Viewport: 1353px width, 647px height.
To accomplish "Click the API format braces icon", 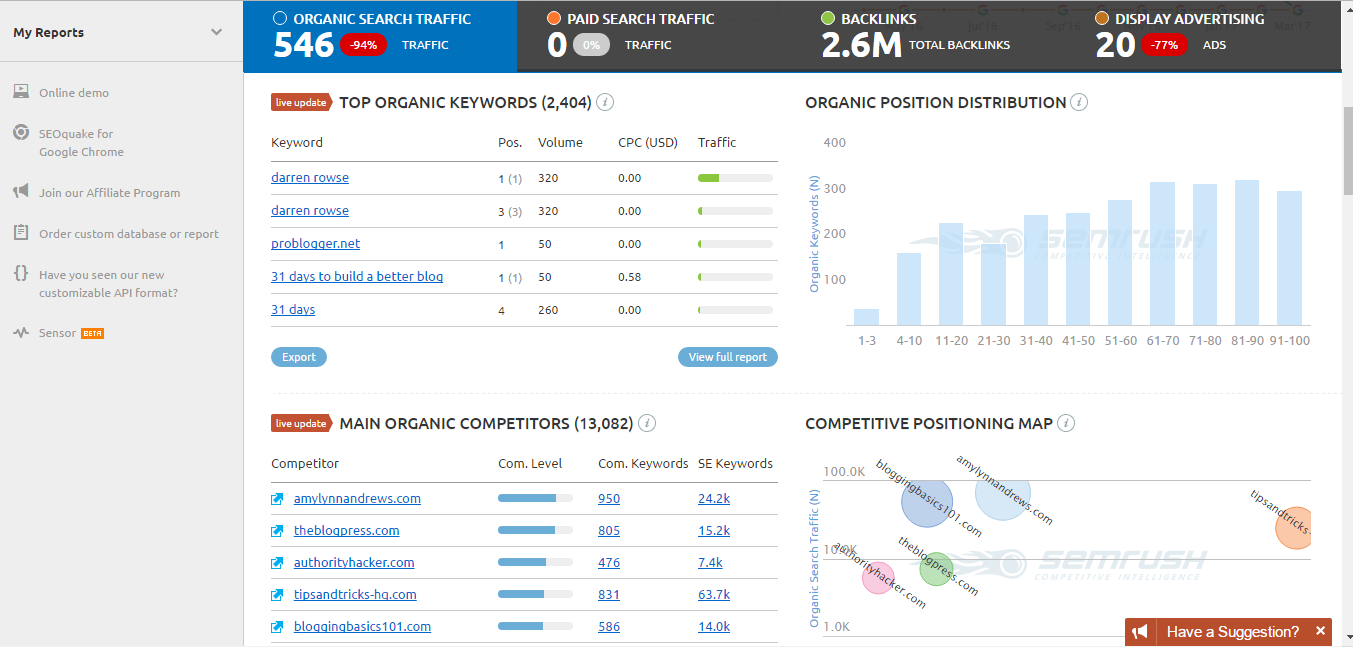I will coord(20,273).
